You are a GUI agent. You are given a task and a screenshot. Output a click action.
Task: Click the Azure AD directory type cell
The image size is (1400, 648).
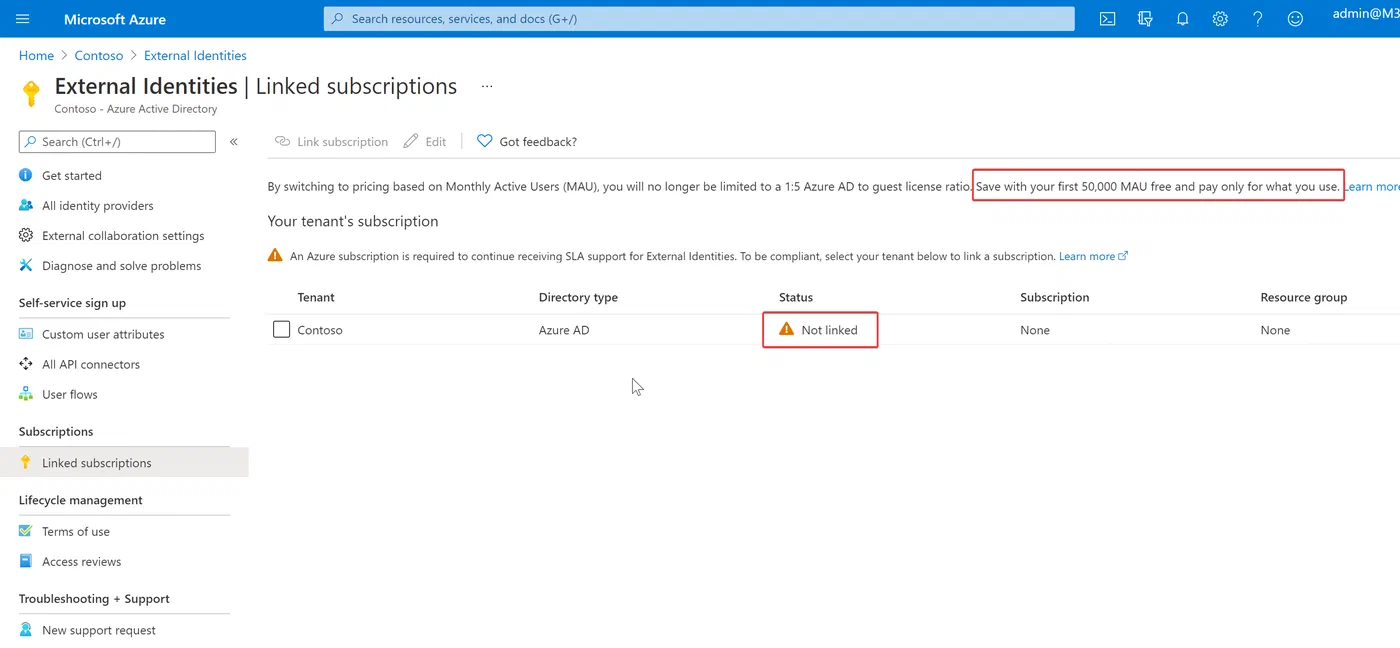[564, 330]
